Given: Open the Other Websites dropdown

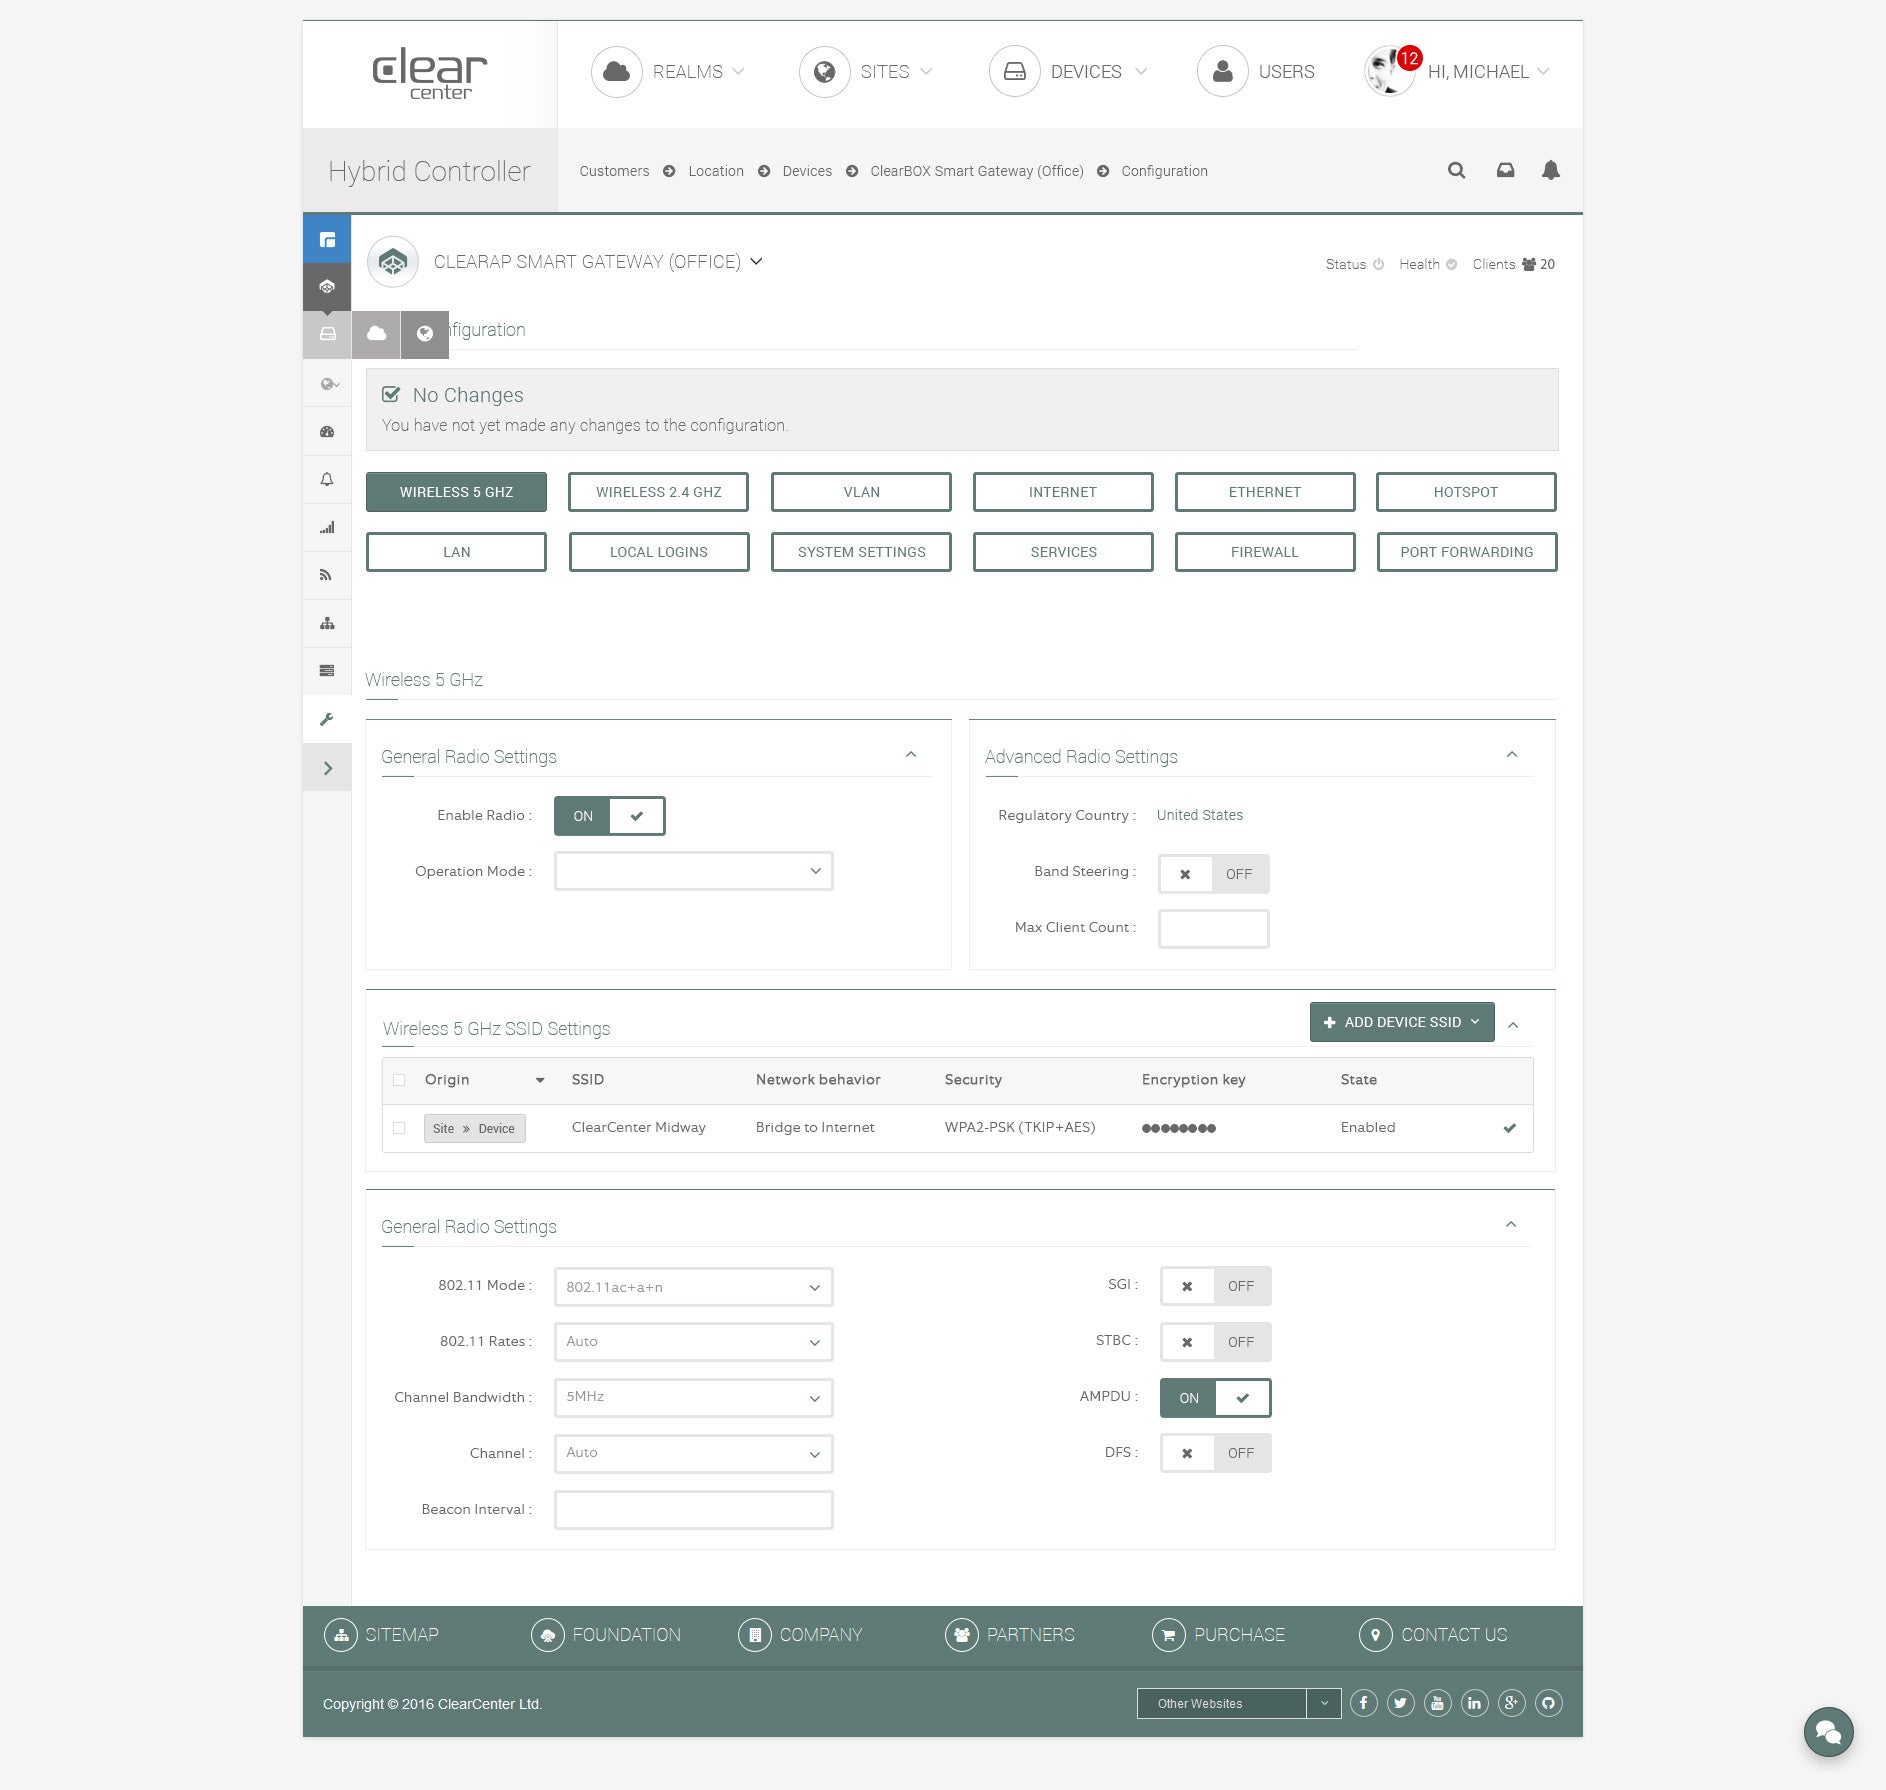Looking at the screenshot, I should [1239, 1703].
